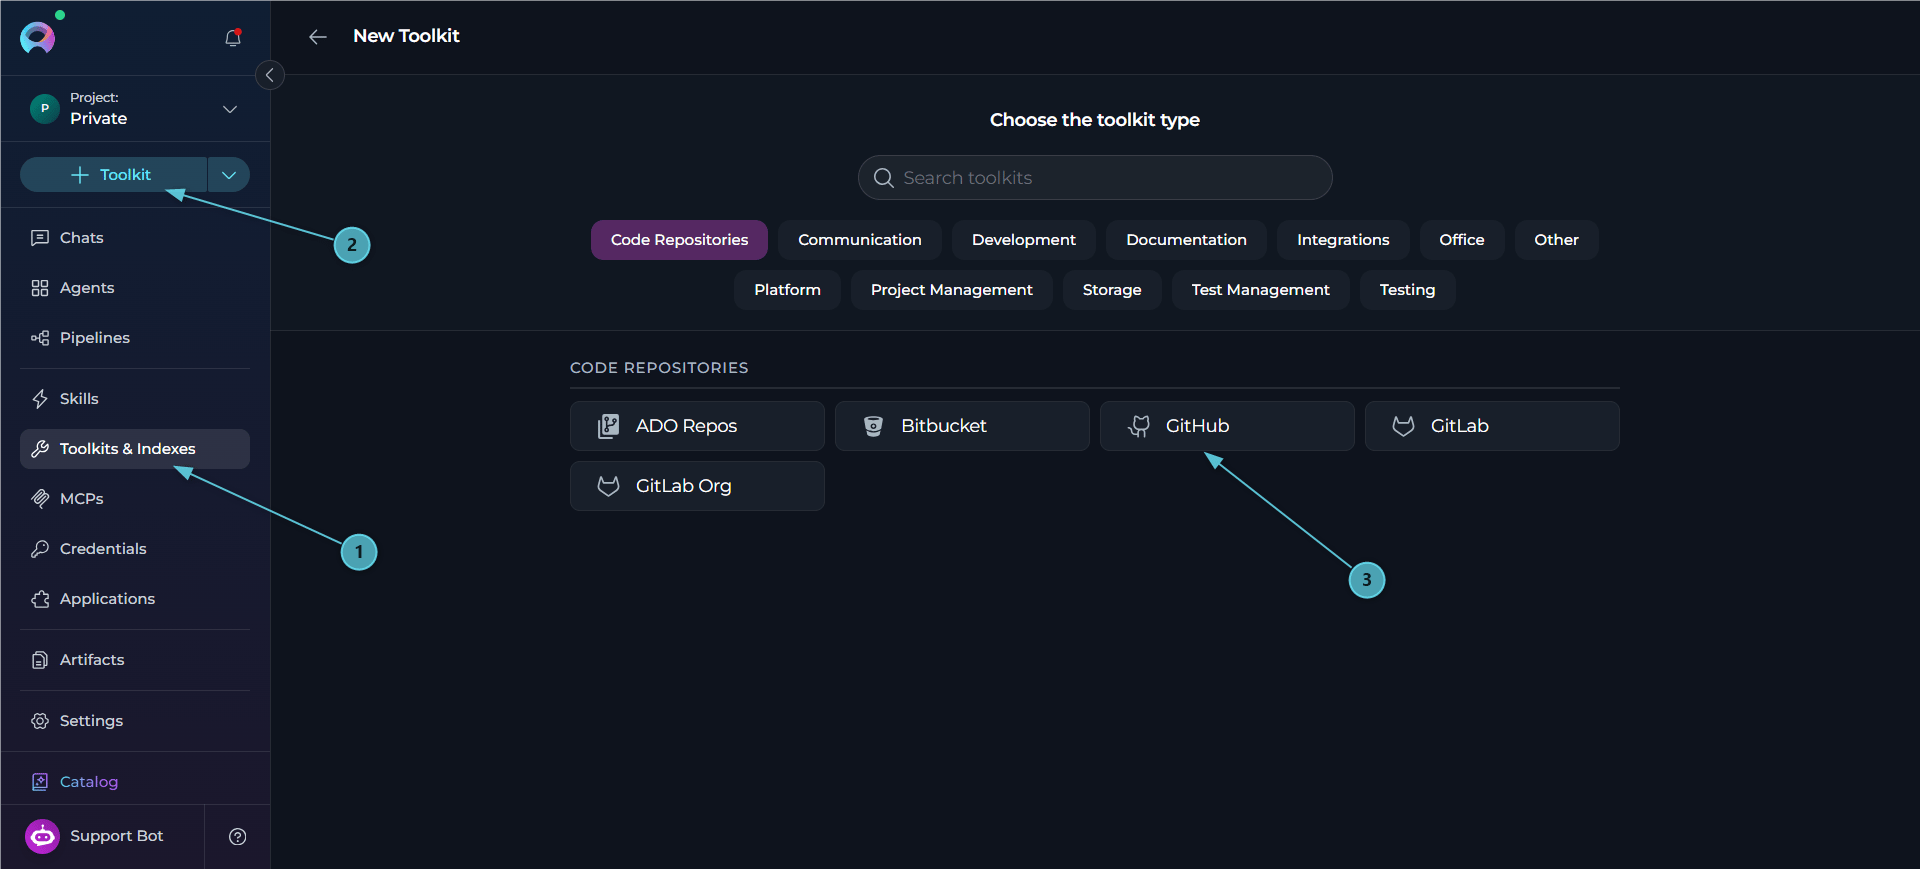Select the Communication category tab
Image resolution: width=1920 pixels, height=869 pixels.
[x=860, y=240]
